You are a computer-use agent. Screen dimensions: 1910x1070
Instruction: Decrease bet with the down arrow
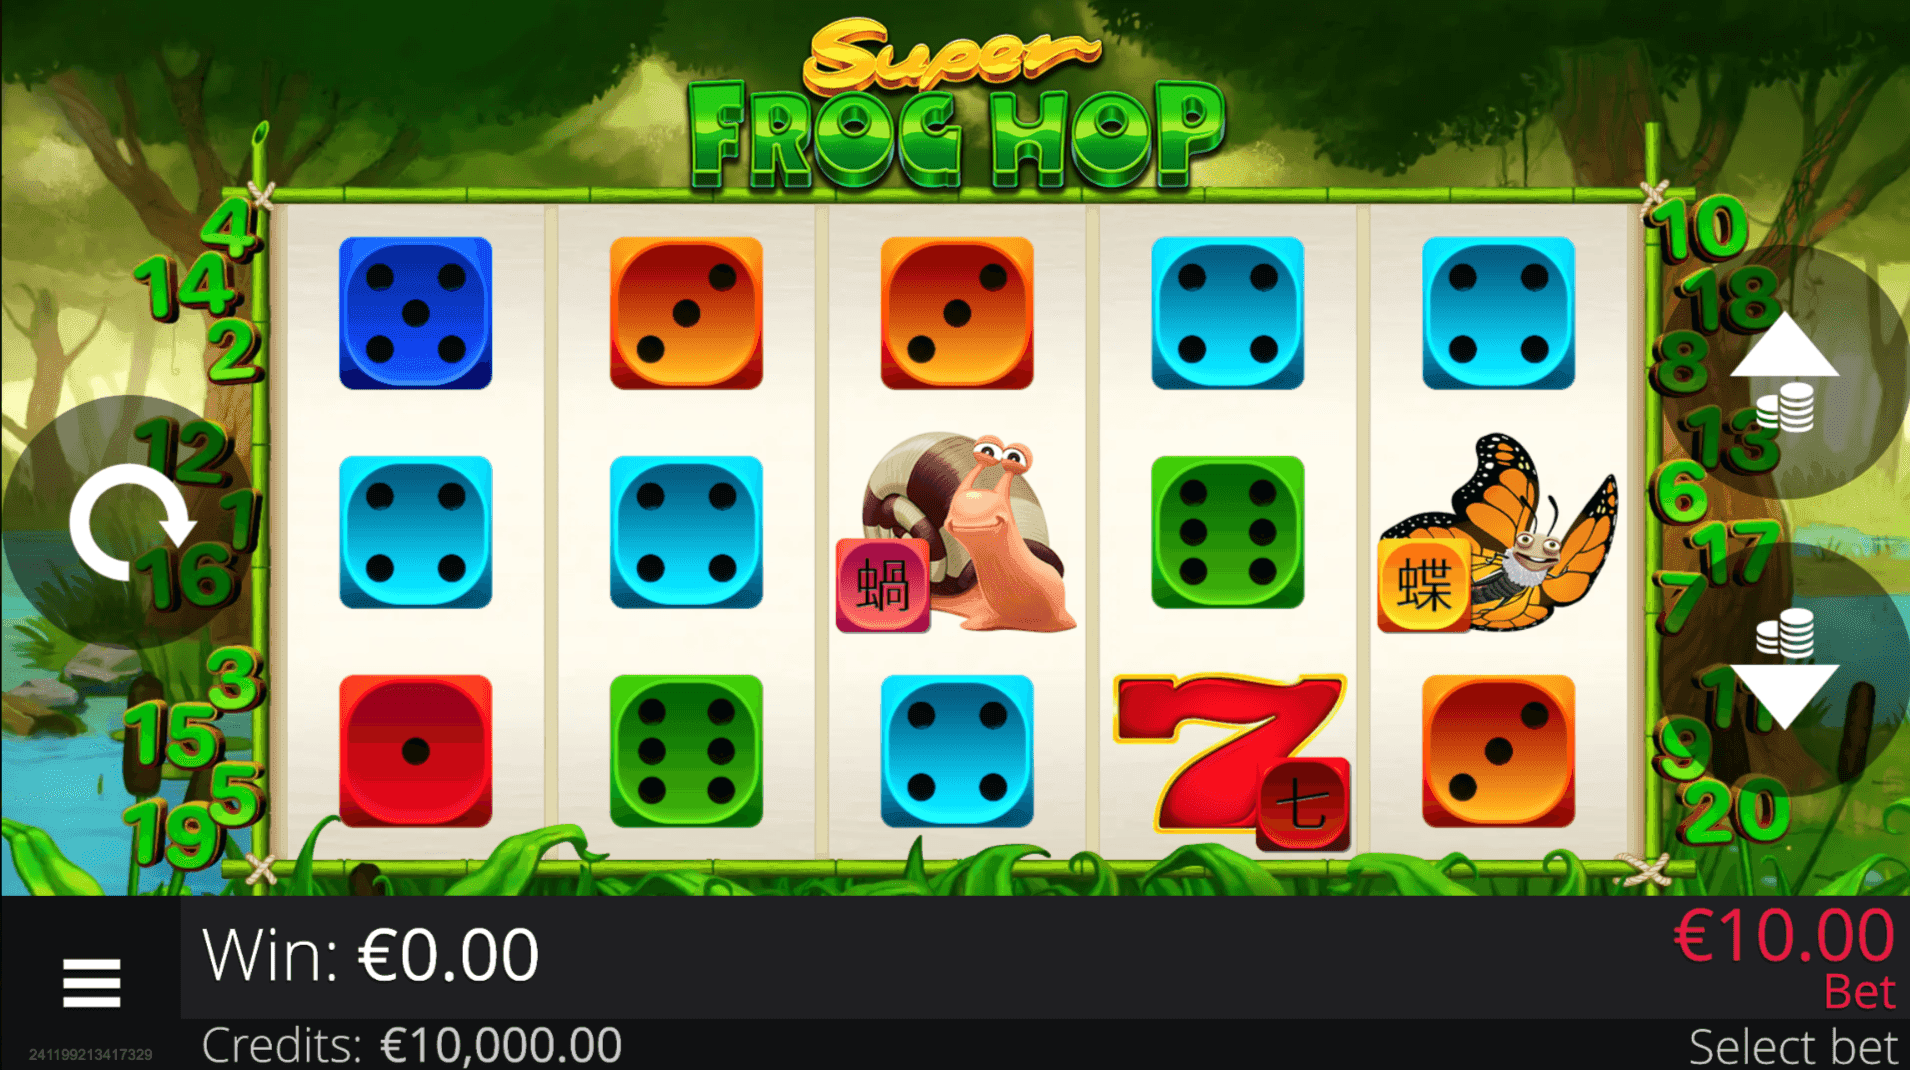(1784, 695)
